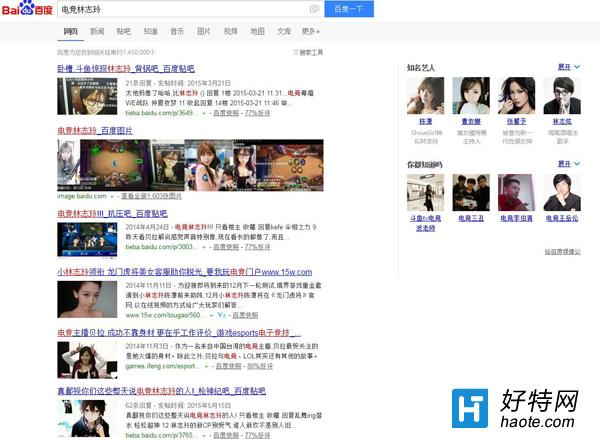Open result 真鄙视你们这些整天说电竞林志玲的人
This screenshot has width=600, height=441.
coord(161,391)
